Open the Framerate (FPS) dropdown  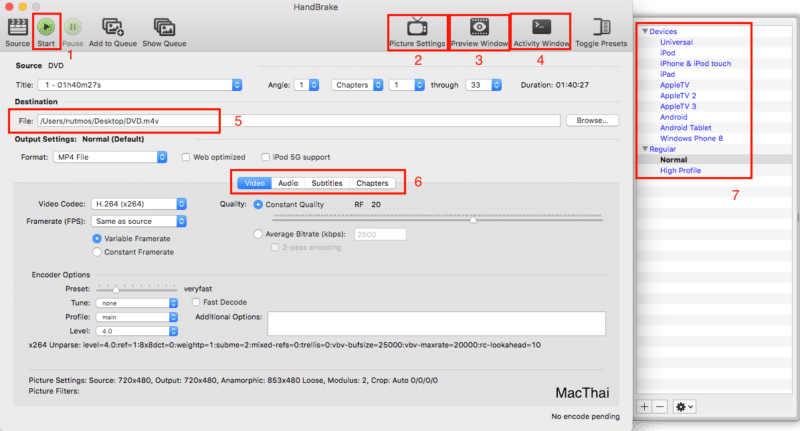139,221
